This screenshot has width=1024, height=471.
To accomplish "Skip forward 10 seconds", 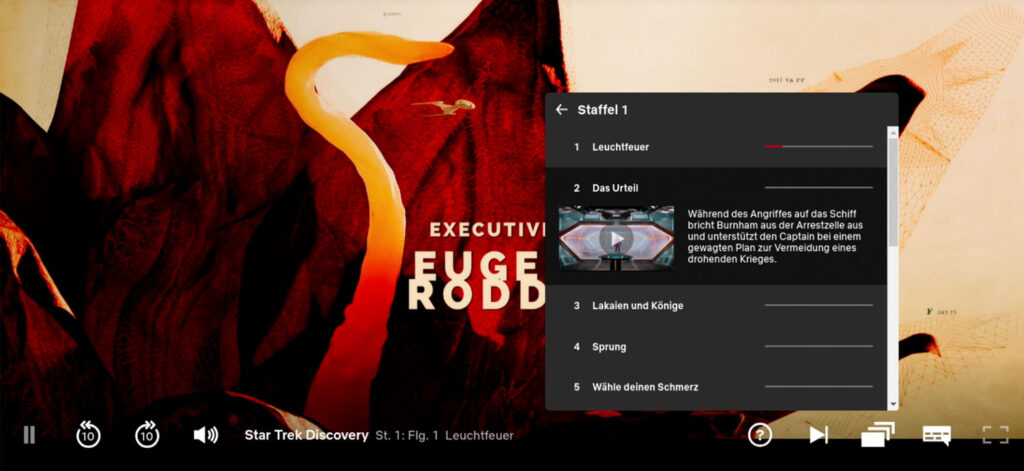I will 147,435.
